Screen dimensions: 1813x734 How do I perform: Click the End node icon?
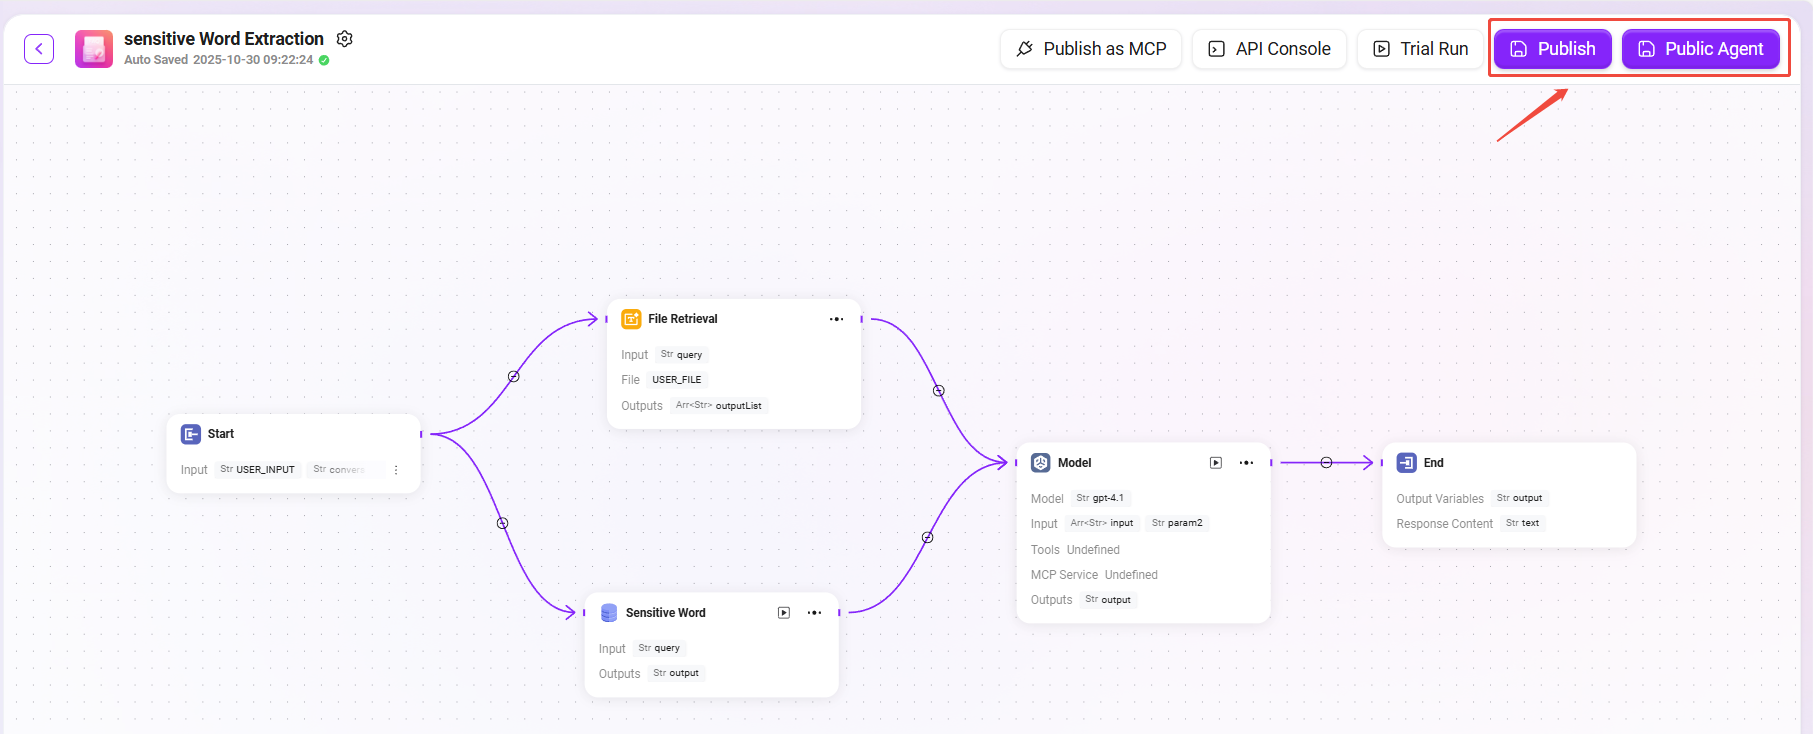click(x=1406, y=463)
